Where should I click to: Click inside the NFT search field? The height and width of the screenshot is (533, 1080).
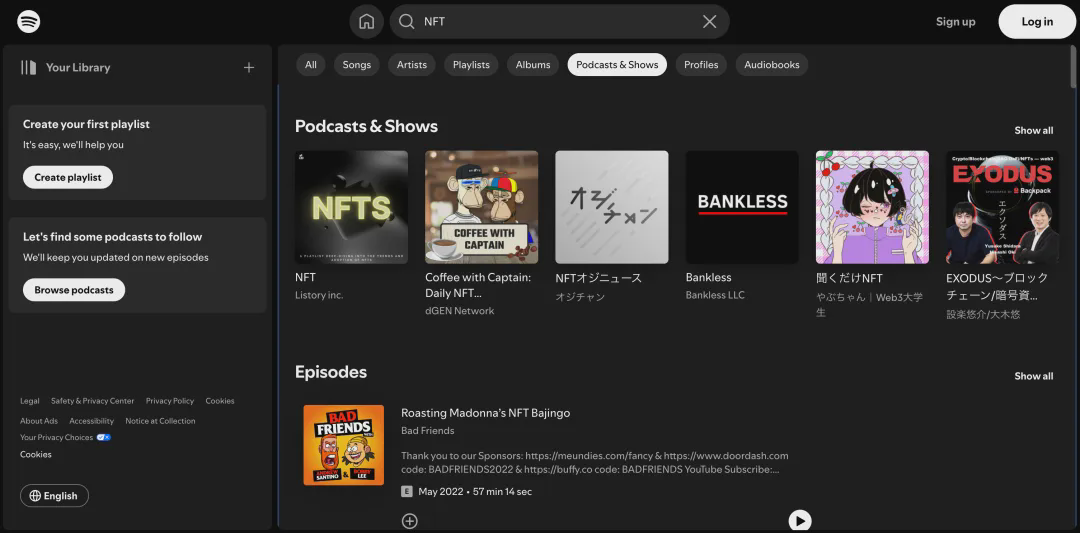[x=559, y=21]
